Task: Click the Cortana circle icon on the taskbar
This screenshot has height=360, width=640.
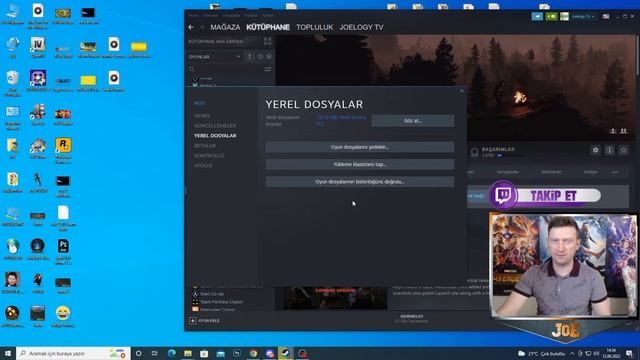Action: point(138,353)
